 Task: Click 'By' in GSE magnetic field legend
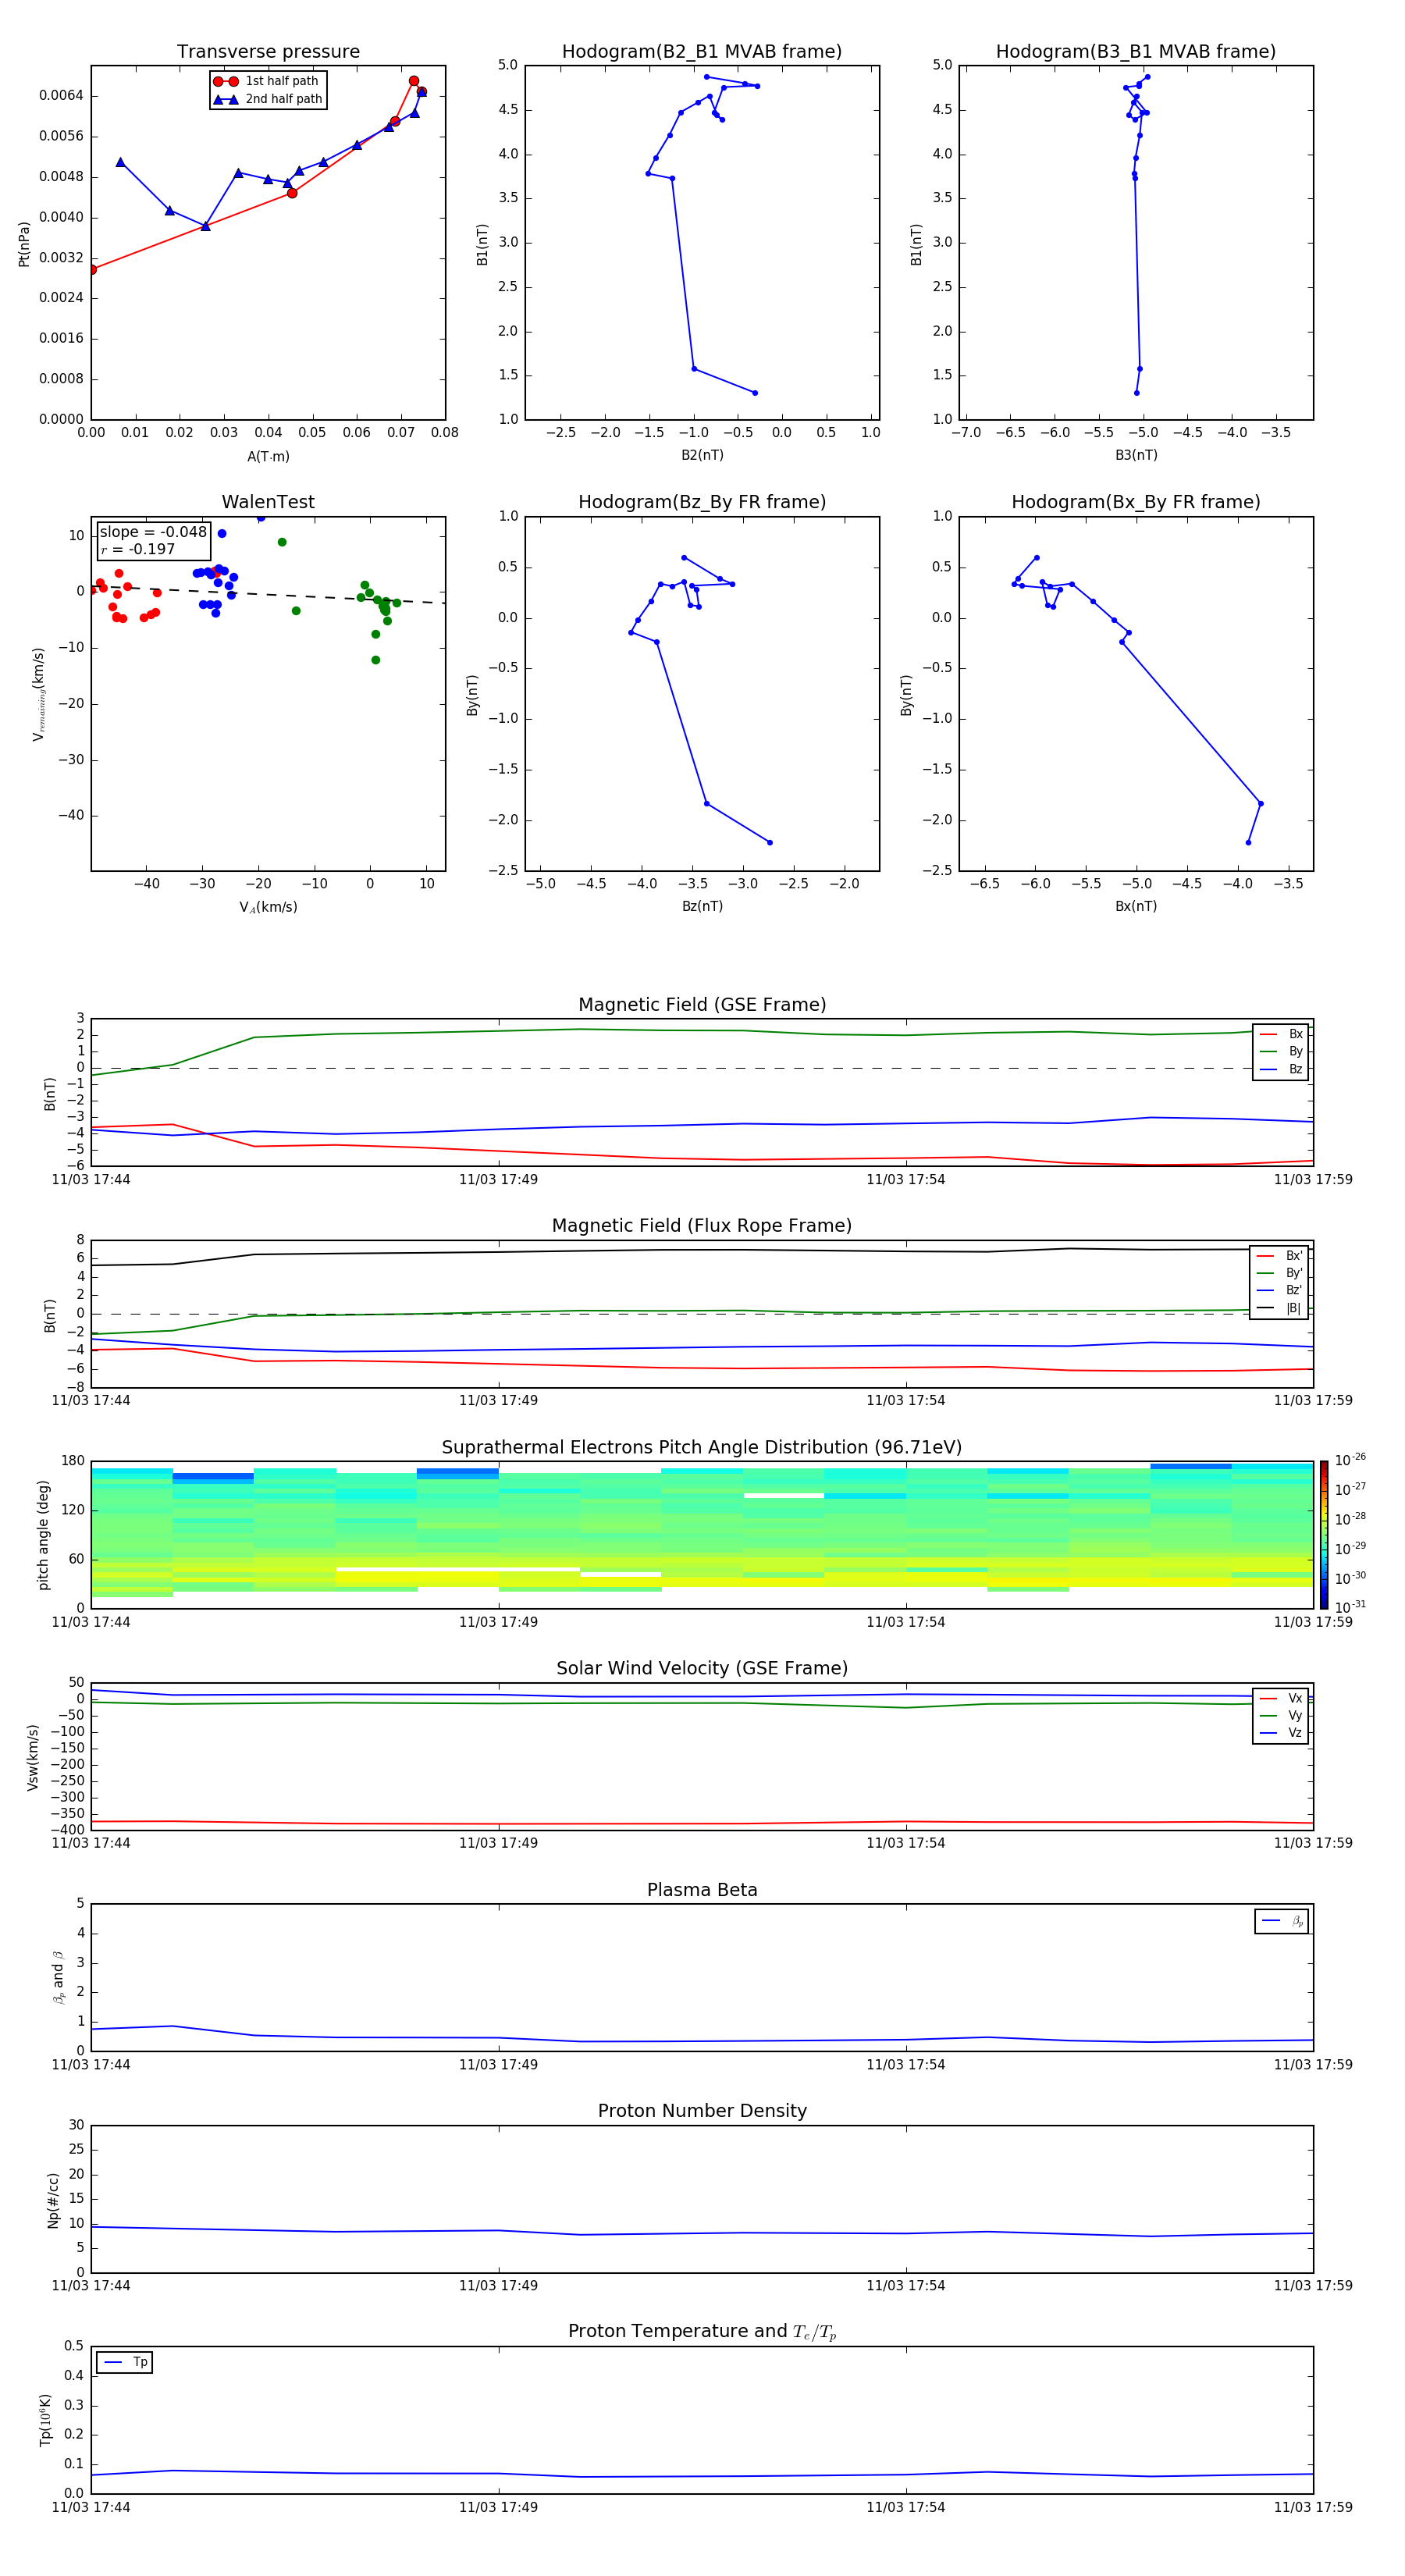pyautogui.click(x=1295, y=1051)
